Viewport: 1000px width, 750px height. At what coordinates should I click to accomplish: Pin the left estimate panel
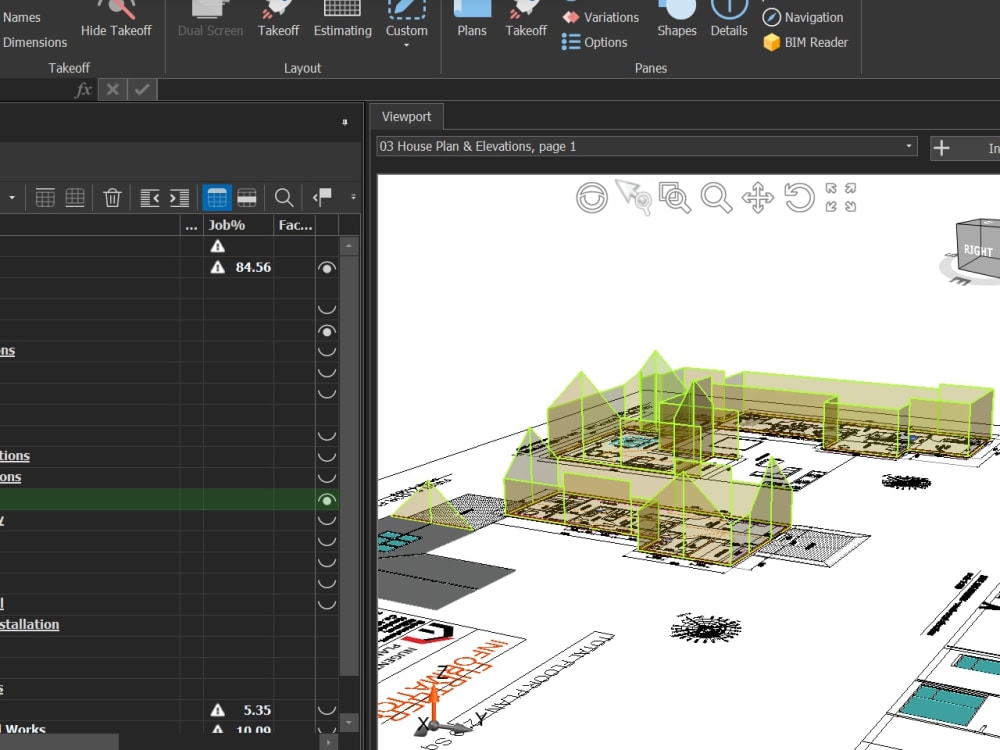[x=345, y=122]
